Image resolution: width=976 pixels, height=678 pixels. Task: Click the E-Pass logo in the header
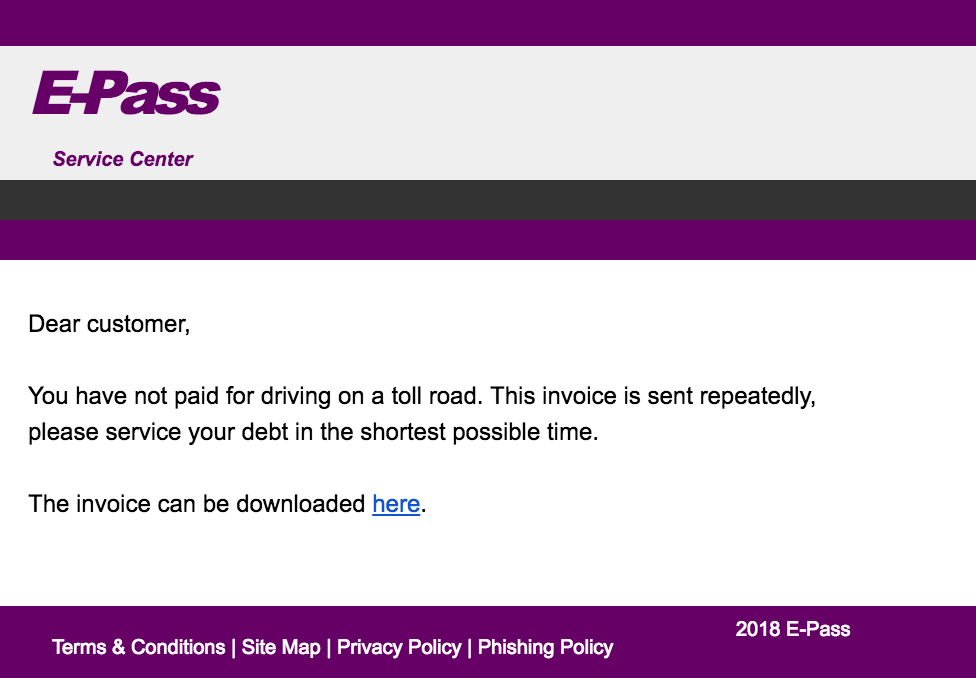(x=126, y=93)
